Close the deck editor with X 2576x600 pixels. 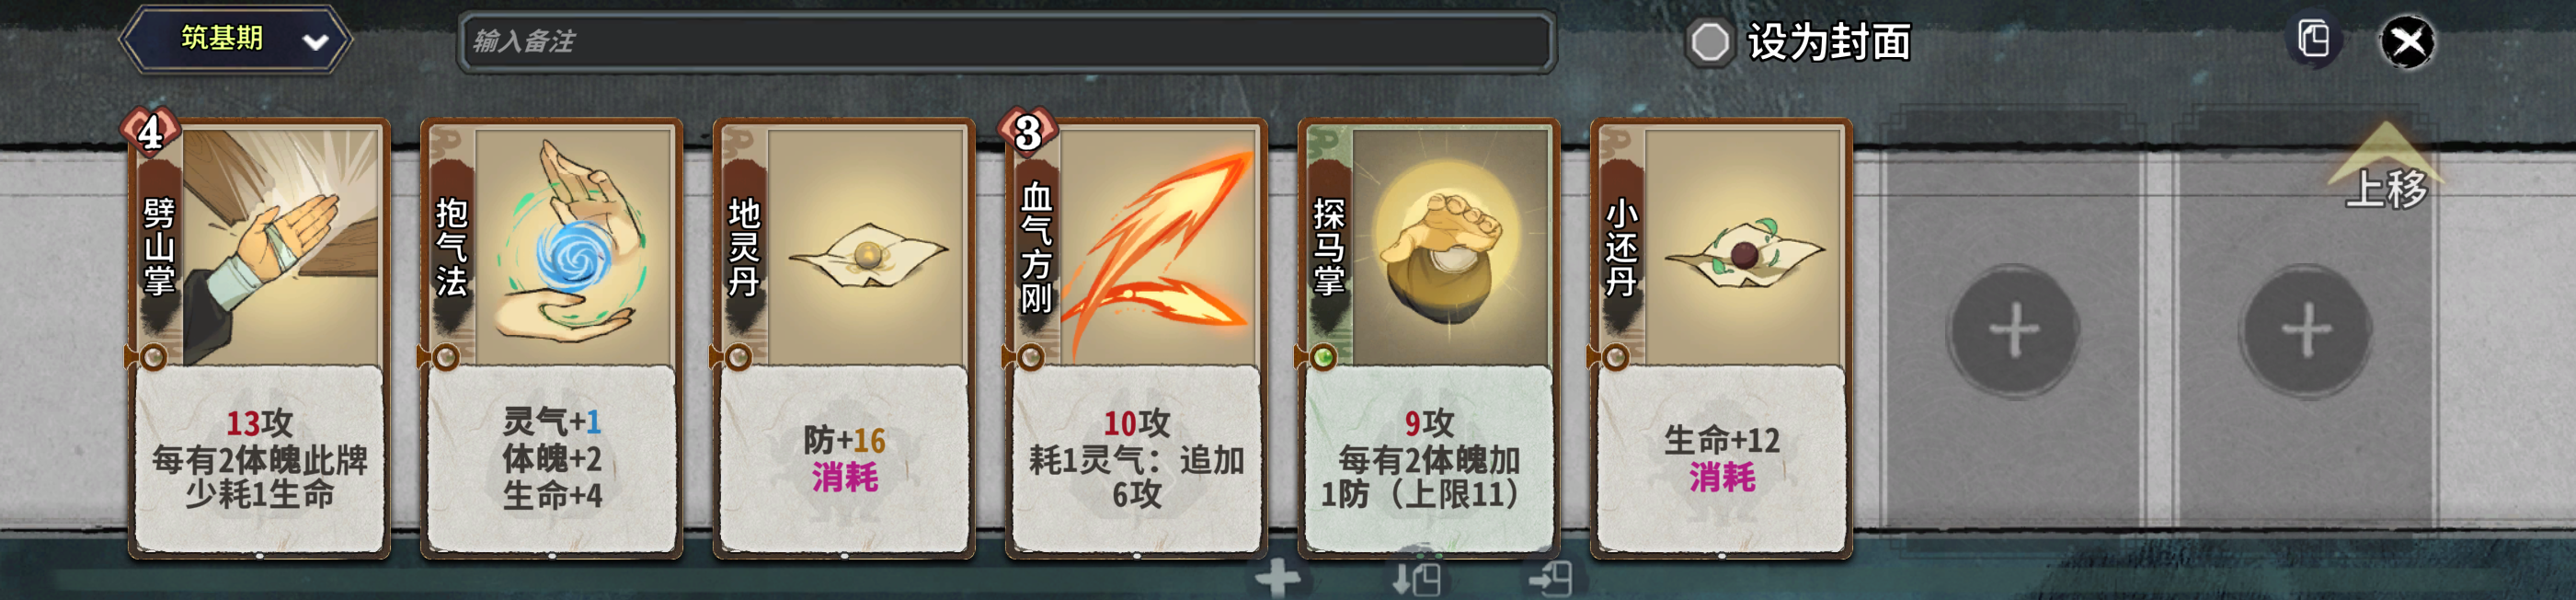click(2407, 42)
